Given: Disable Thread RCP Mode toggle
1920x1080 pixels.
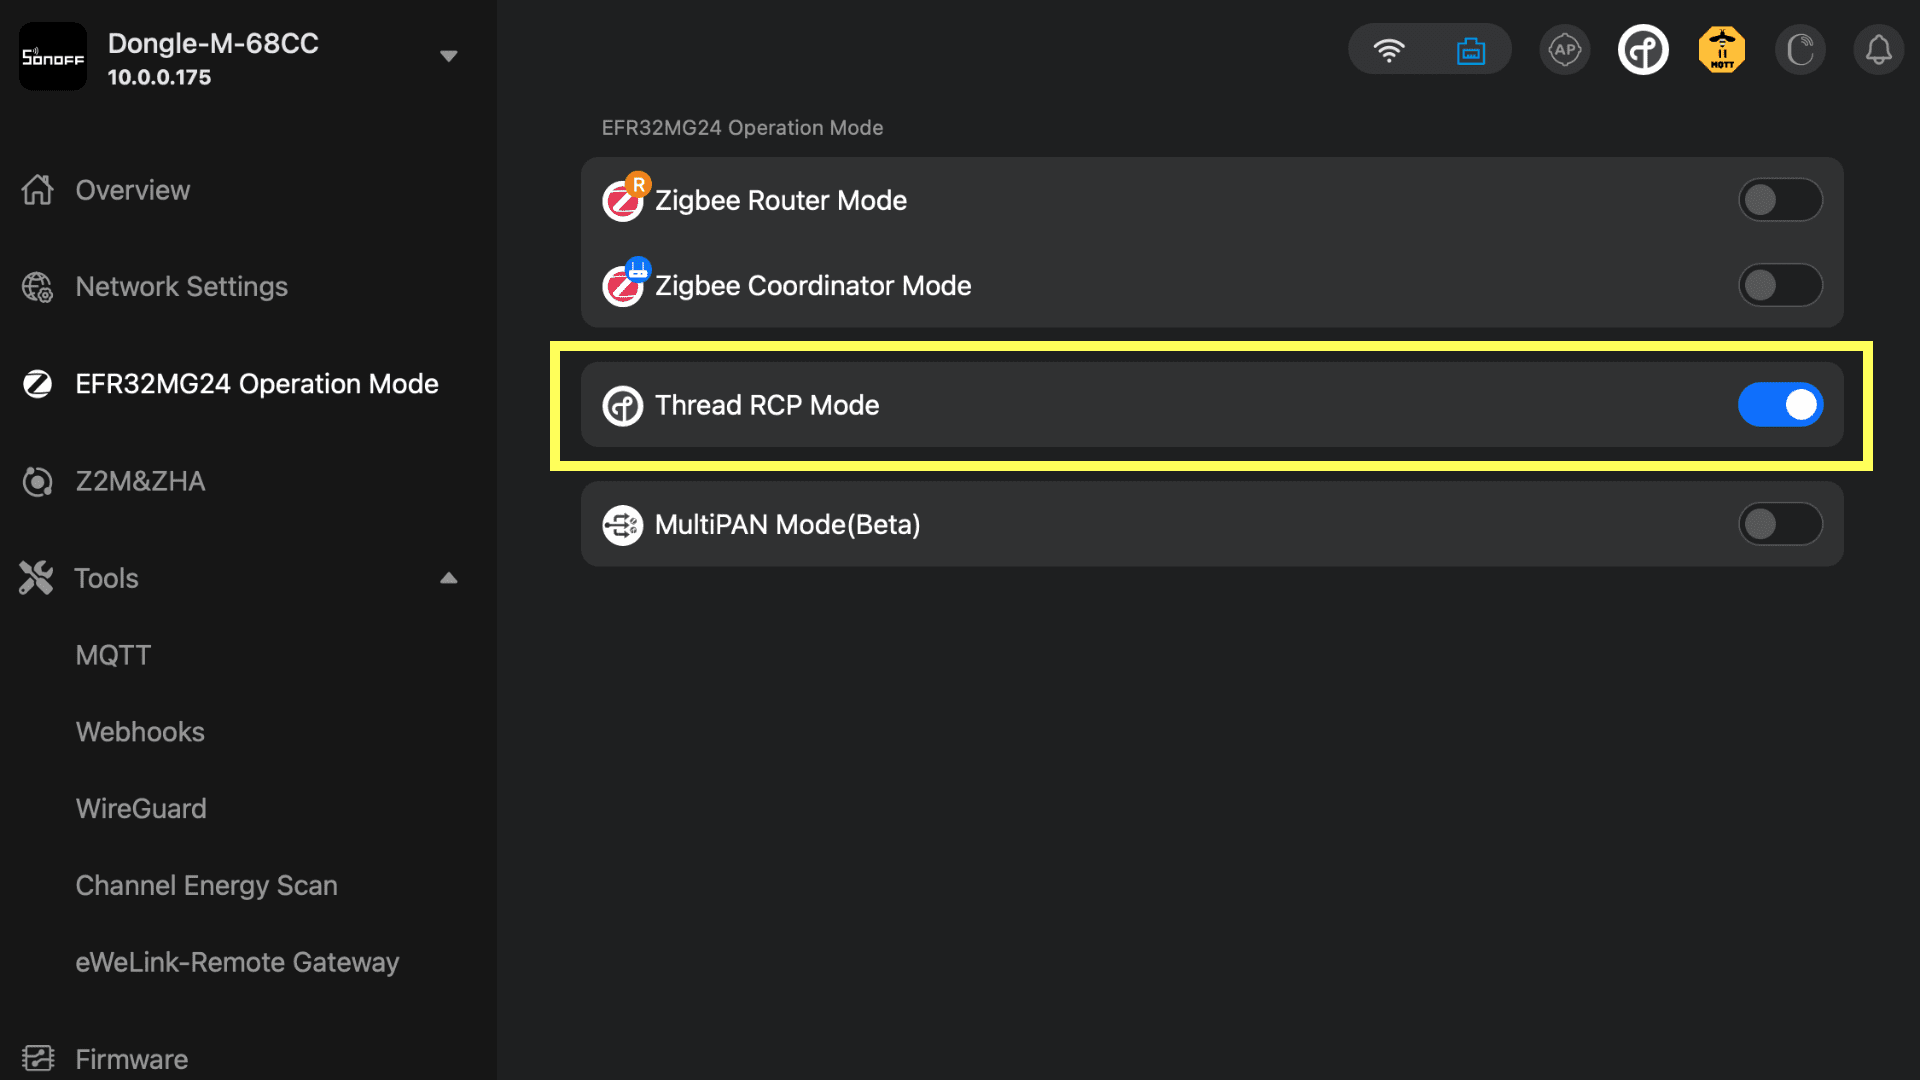Looking at the screenshot, I should [x=1780, y=405].
